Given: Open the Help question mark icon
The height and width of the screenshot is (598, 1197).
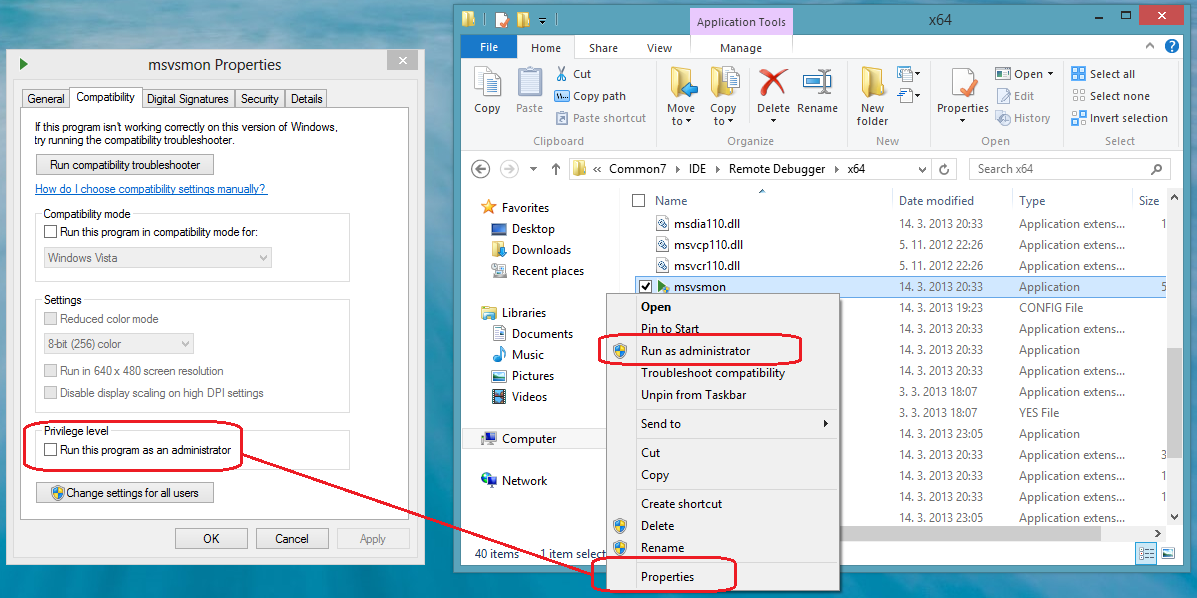Looking at the screenshot, I should [1172, 47].
